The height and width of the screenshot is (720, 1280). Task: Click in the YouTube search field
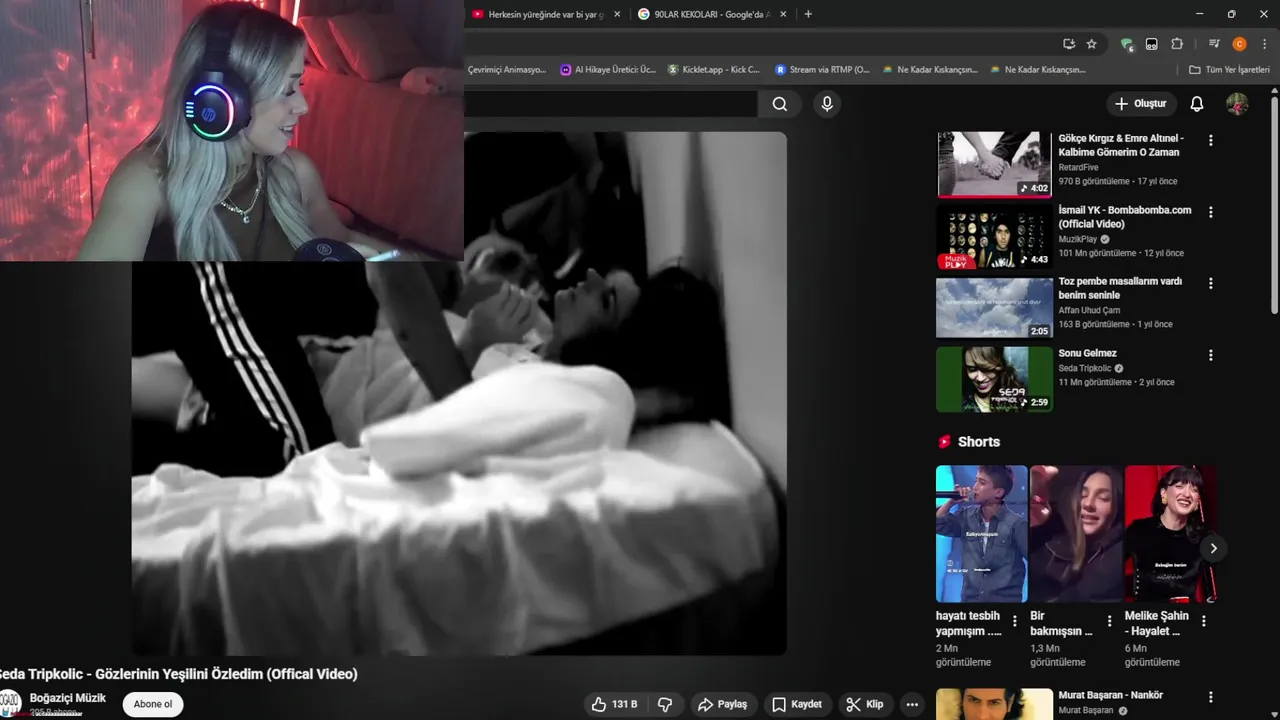click(x=610, y=104)
